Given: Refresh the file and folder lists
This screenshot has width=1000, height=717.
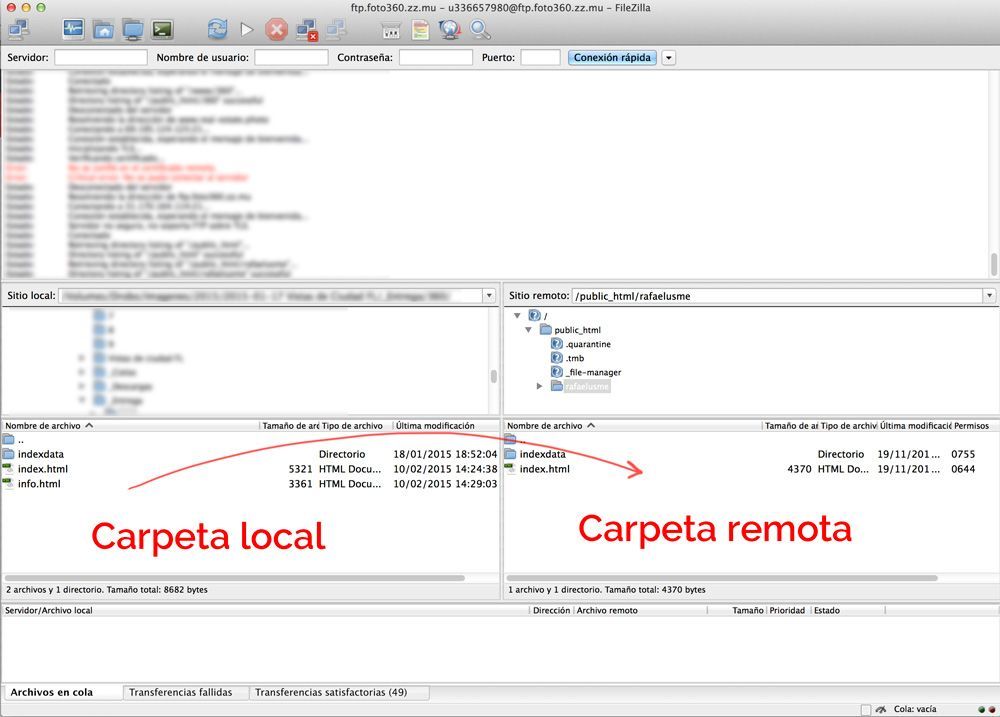Looking at the screenshot, I should pos(217,29).
